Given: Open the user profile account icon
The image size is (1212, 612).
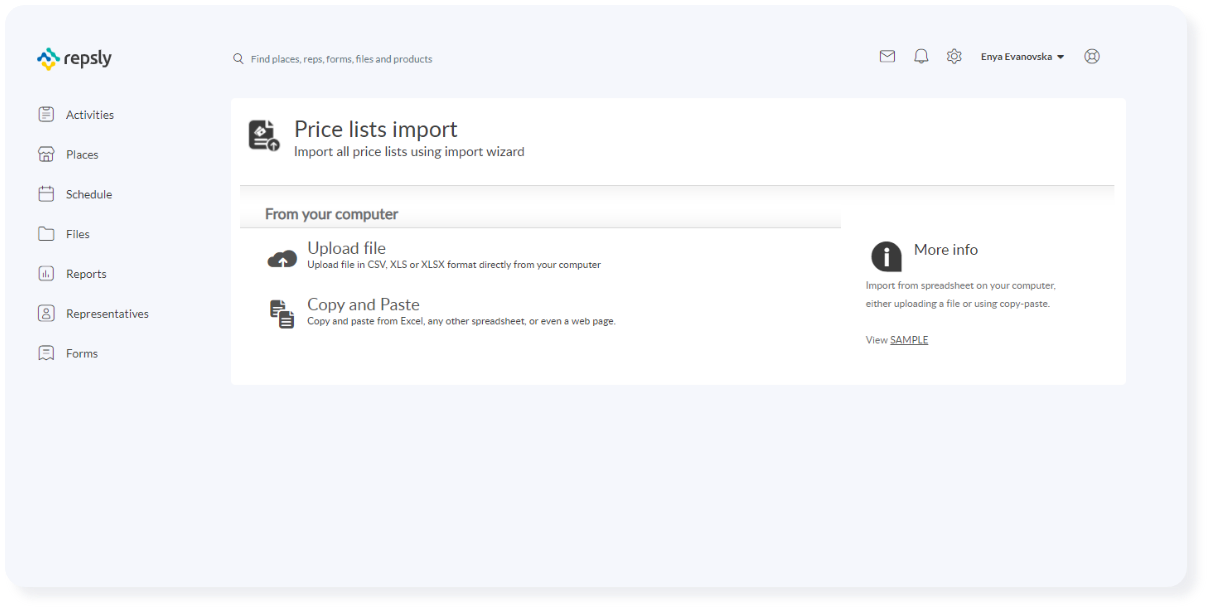Looking at the screenshot, I should click(1092, 56).
